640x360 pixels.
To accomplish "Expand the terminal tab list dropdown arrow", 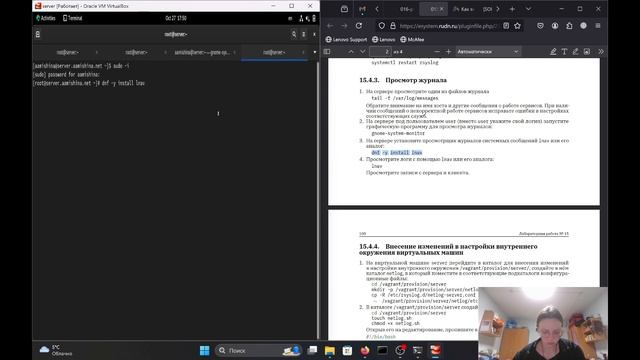I will 314,52.
